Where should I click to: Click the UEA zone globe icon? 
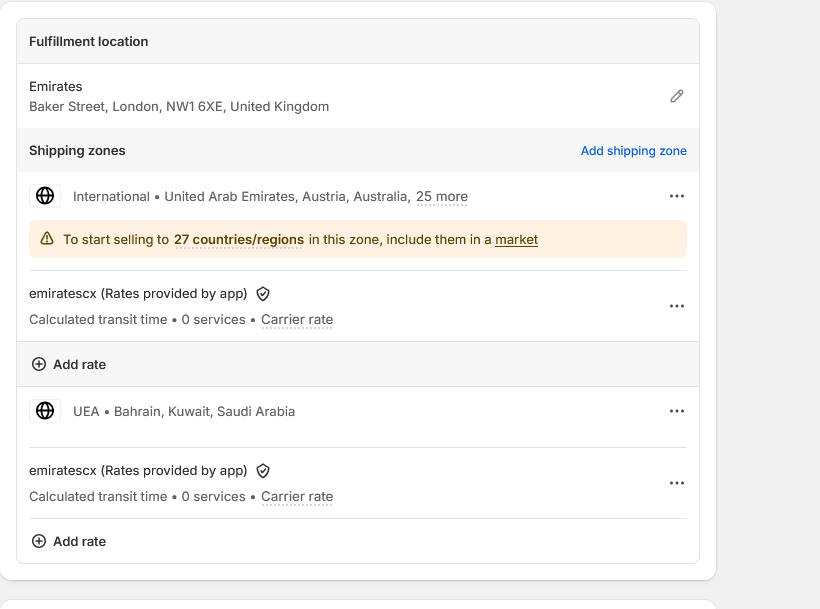pos(45,411)
